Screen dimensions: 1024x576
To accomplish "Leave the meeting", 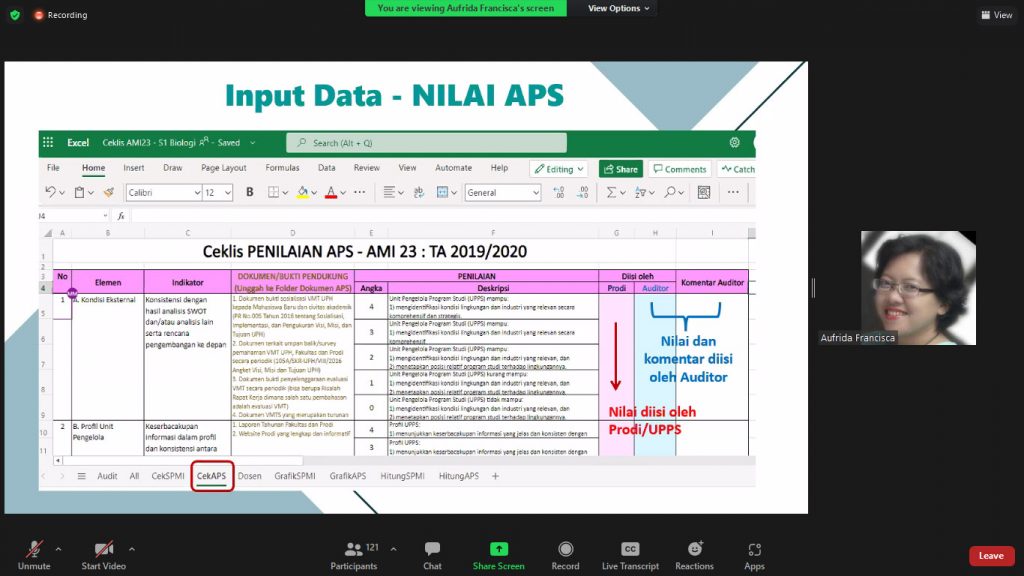I will pyautogui.click(x=991, y=556).
